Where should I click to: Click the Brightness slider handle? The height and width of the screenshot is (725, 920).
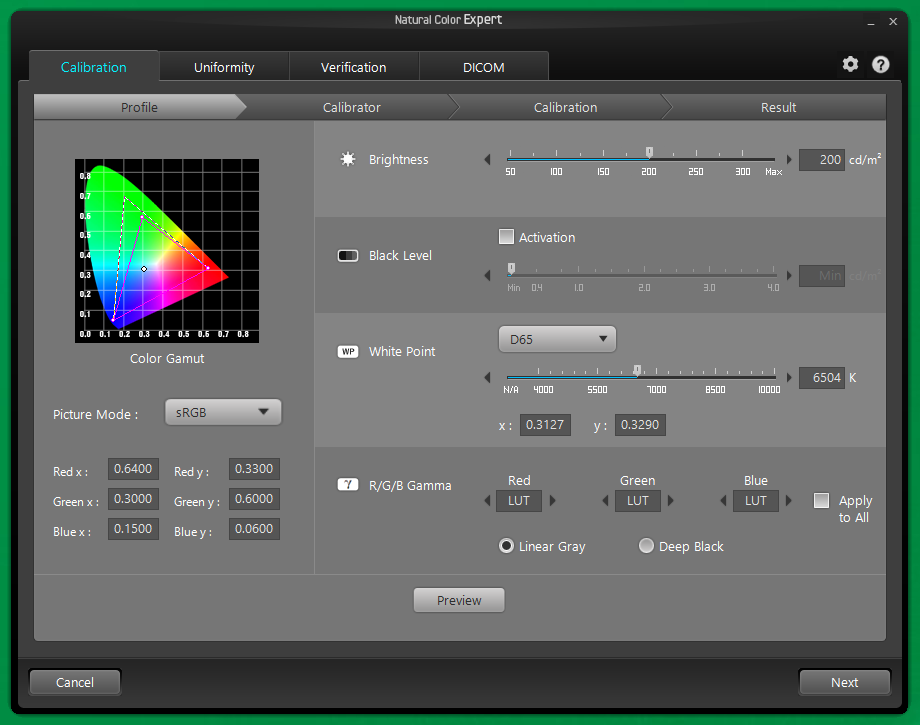click(649, 153)
